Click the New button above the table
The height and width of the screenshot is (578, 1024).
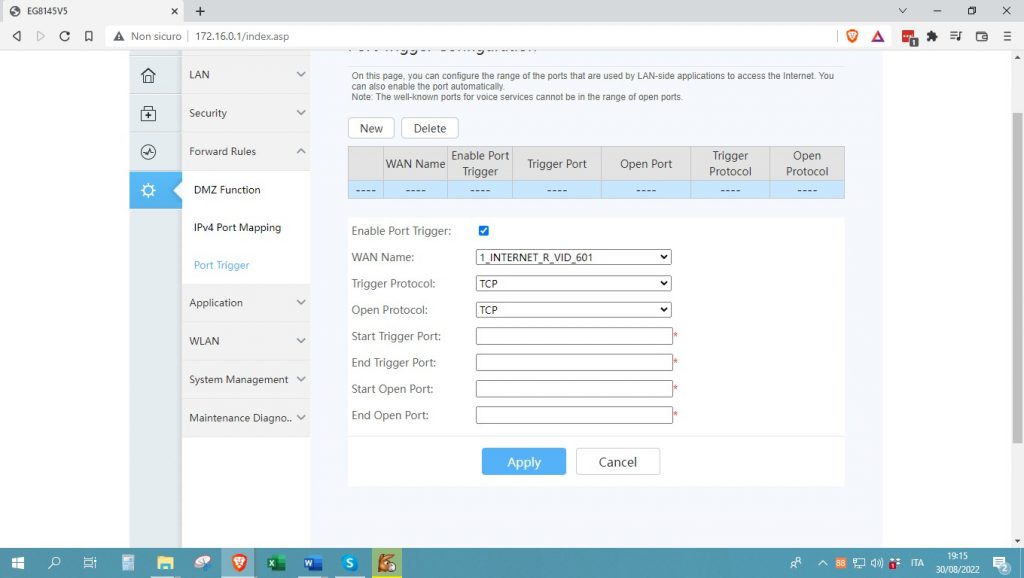point(371,128)
